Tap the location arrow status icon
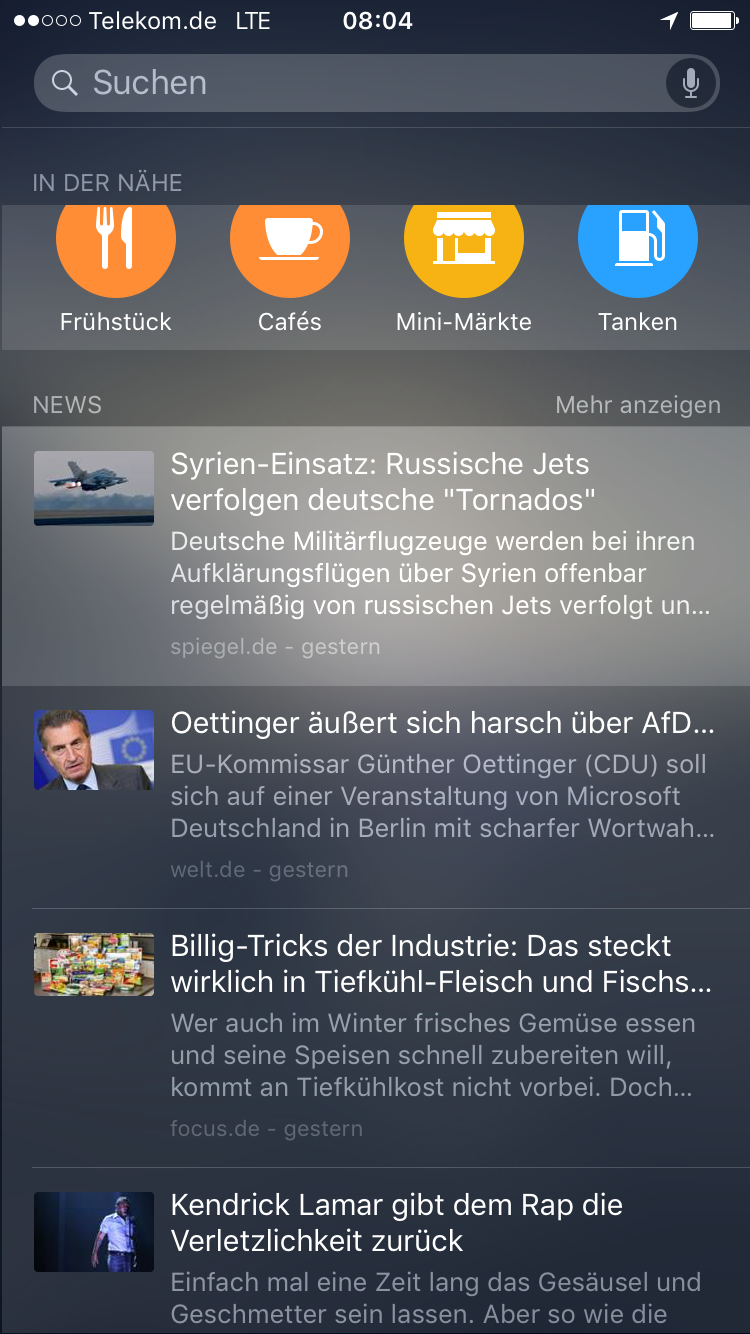This screenshot has width=750, height=1334. 669,21
